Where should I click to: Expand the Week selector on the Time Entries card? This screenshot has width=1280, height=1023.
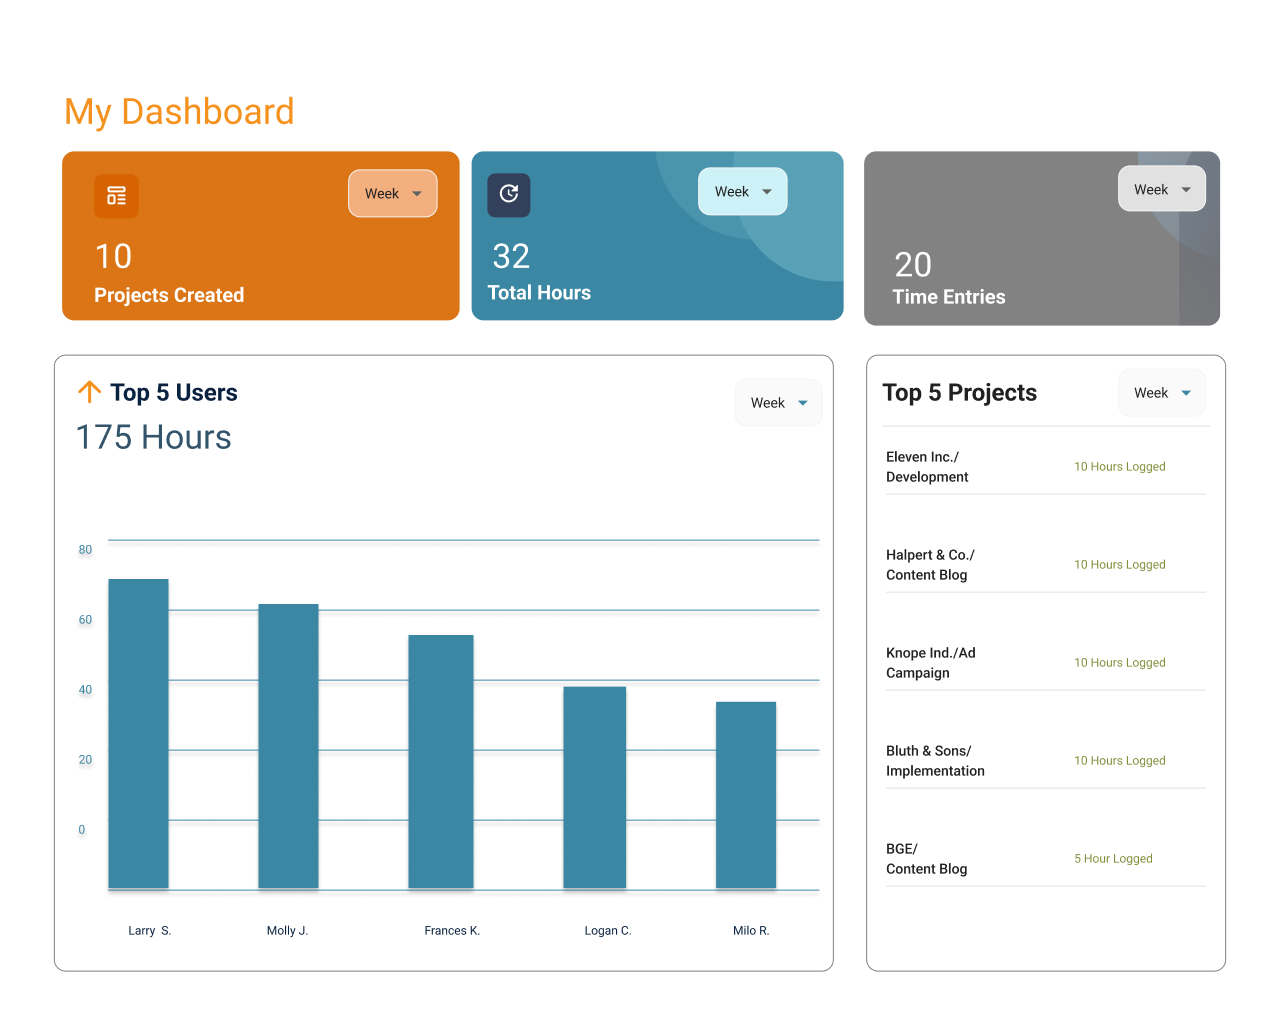[1161, 188]
